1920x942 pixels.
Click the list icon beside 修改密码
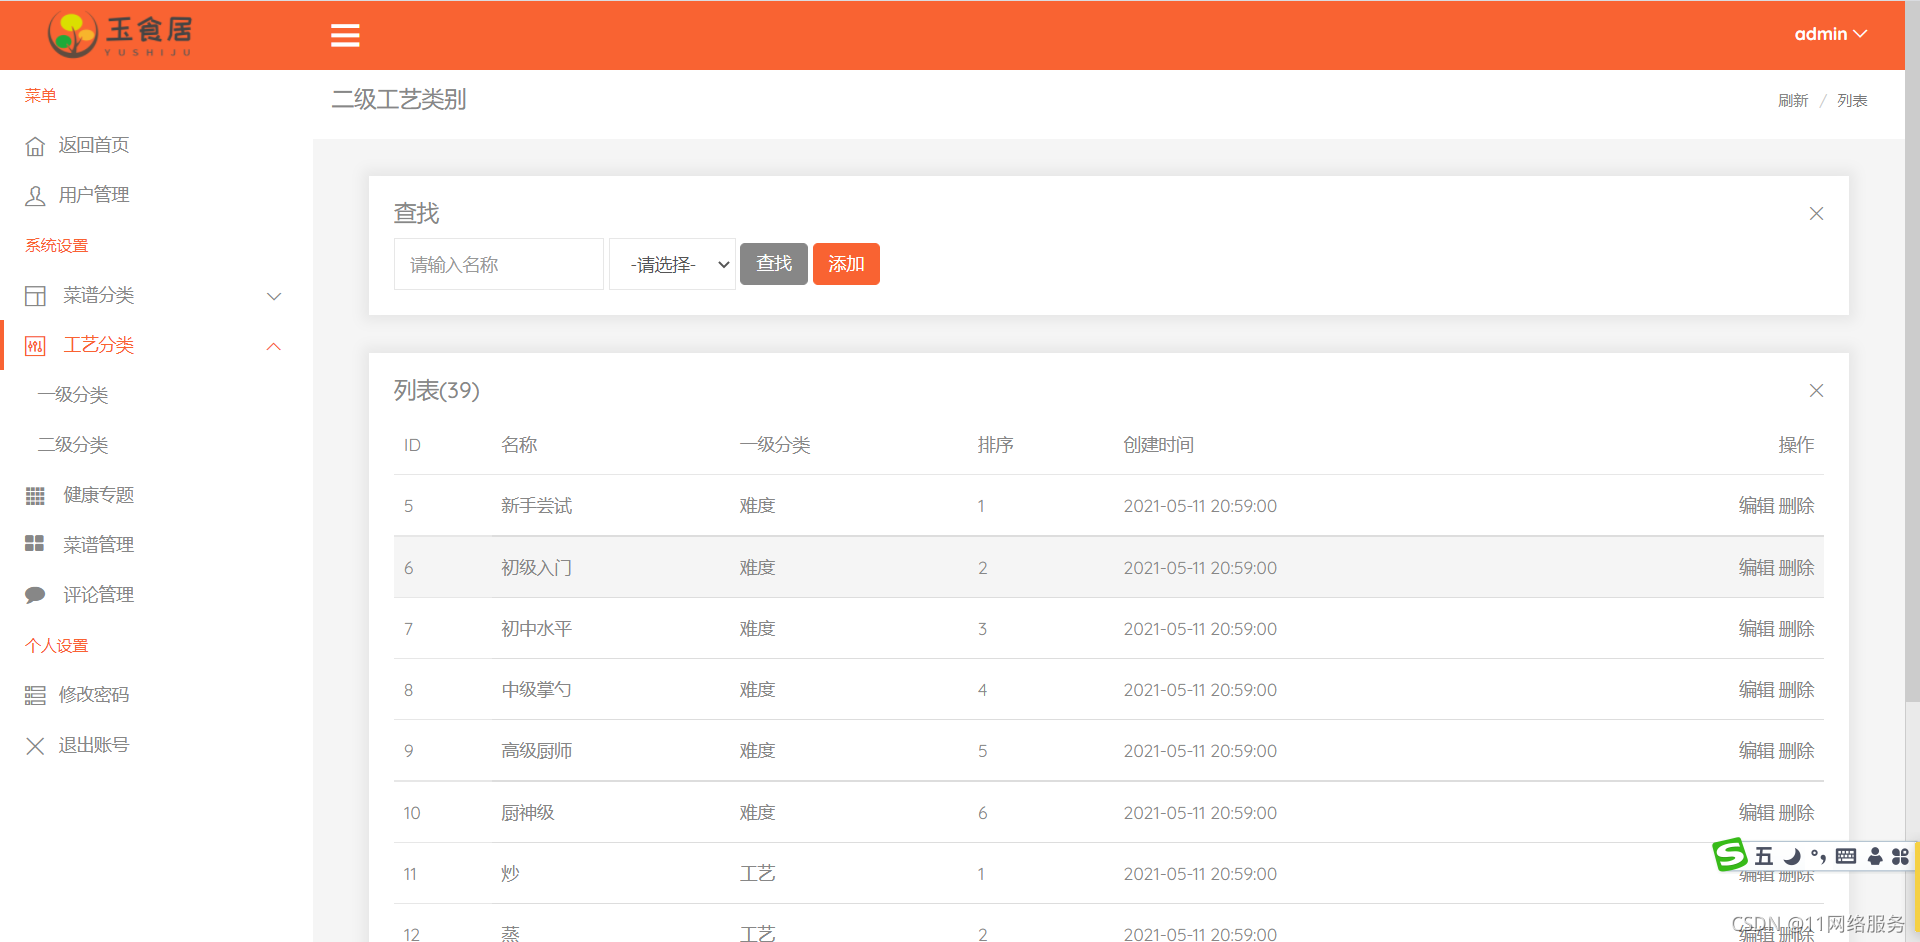(35, 695)
